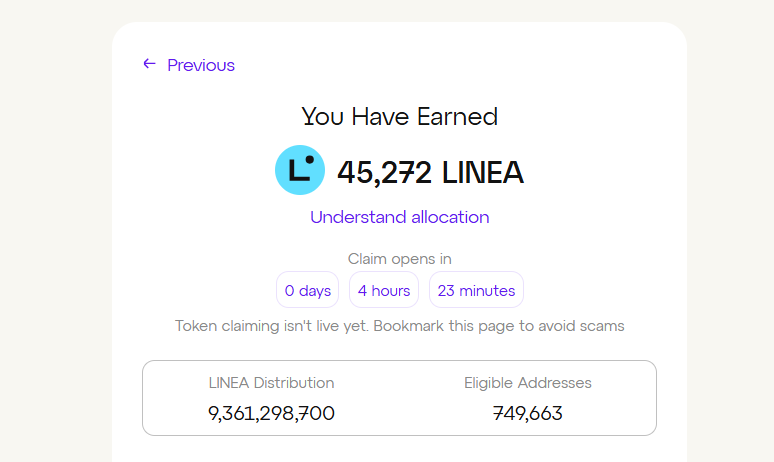Click the 0 days countdown pill
The height and width of the screenshot is (462, 774).
coord(308,290)
